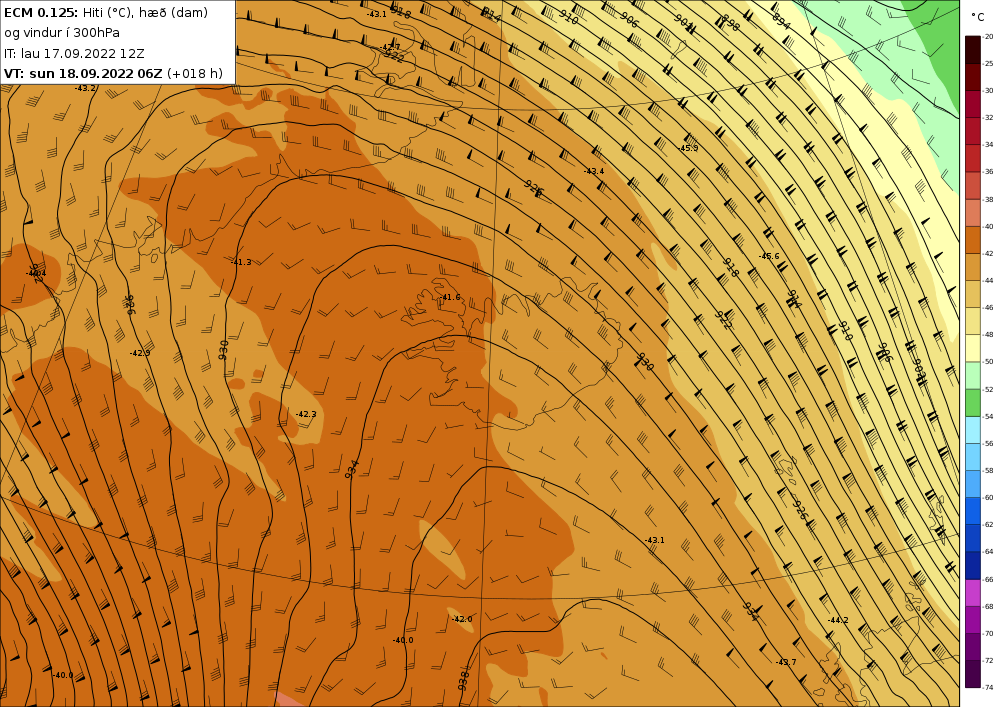Click the 894 height contour label
This screenshot has width=1000, height=707.
781,20
